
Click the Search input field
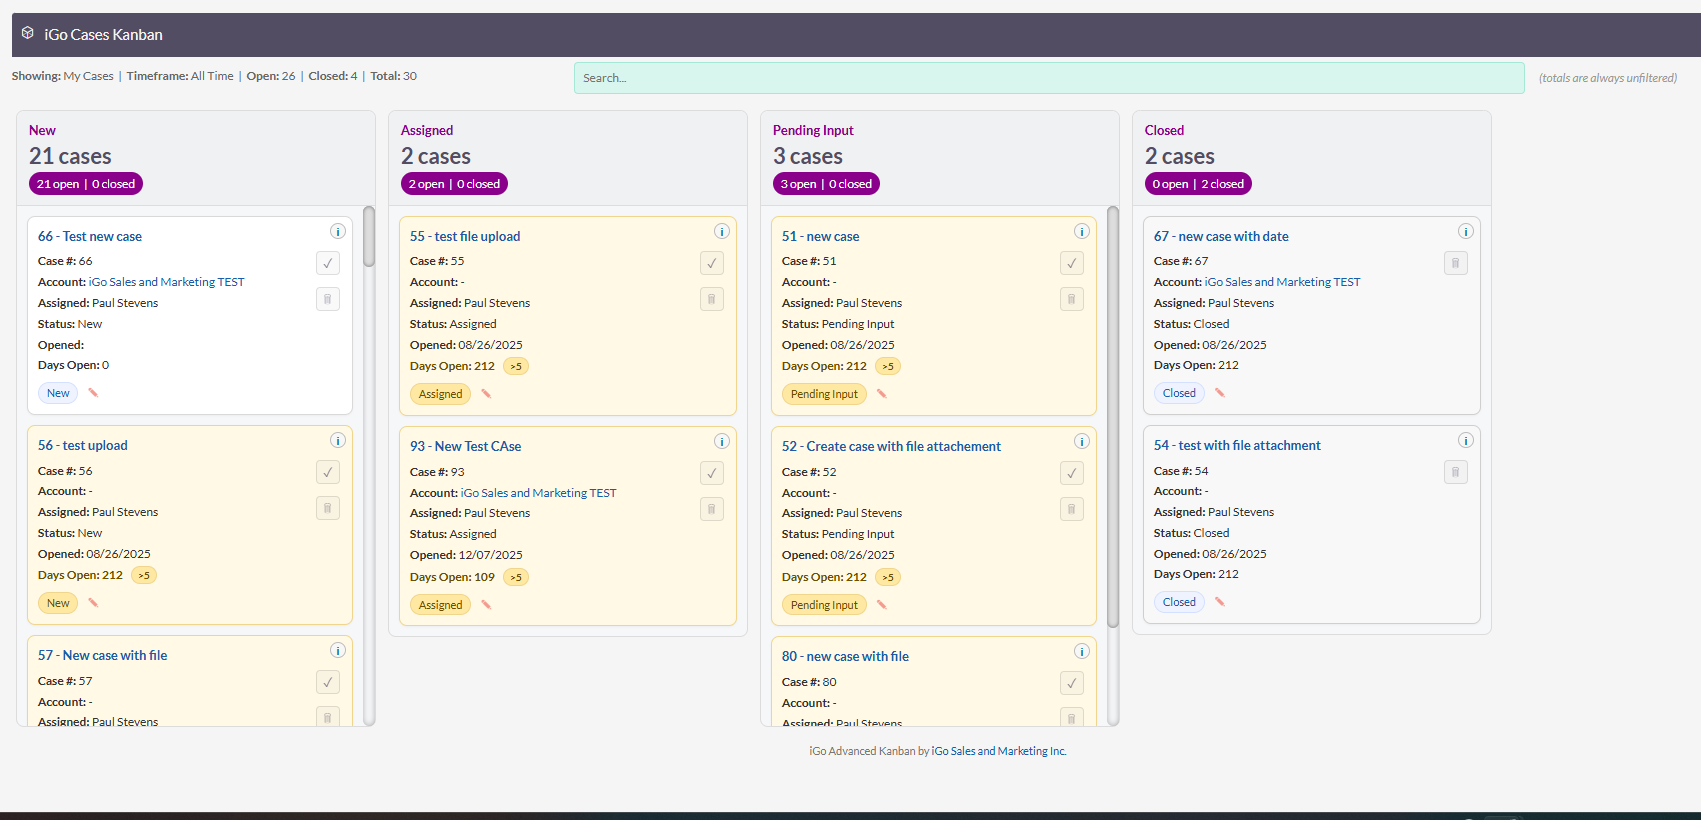[x=1049, y=78]
